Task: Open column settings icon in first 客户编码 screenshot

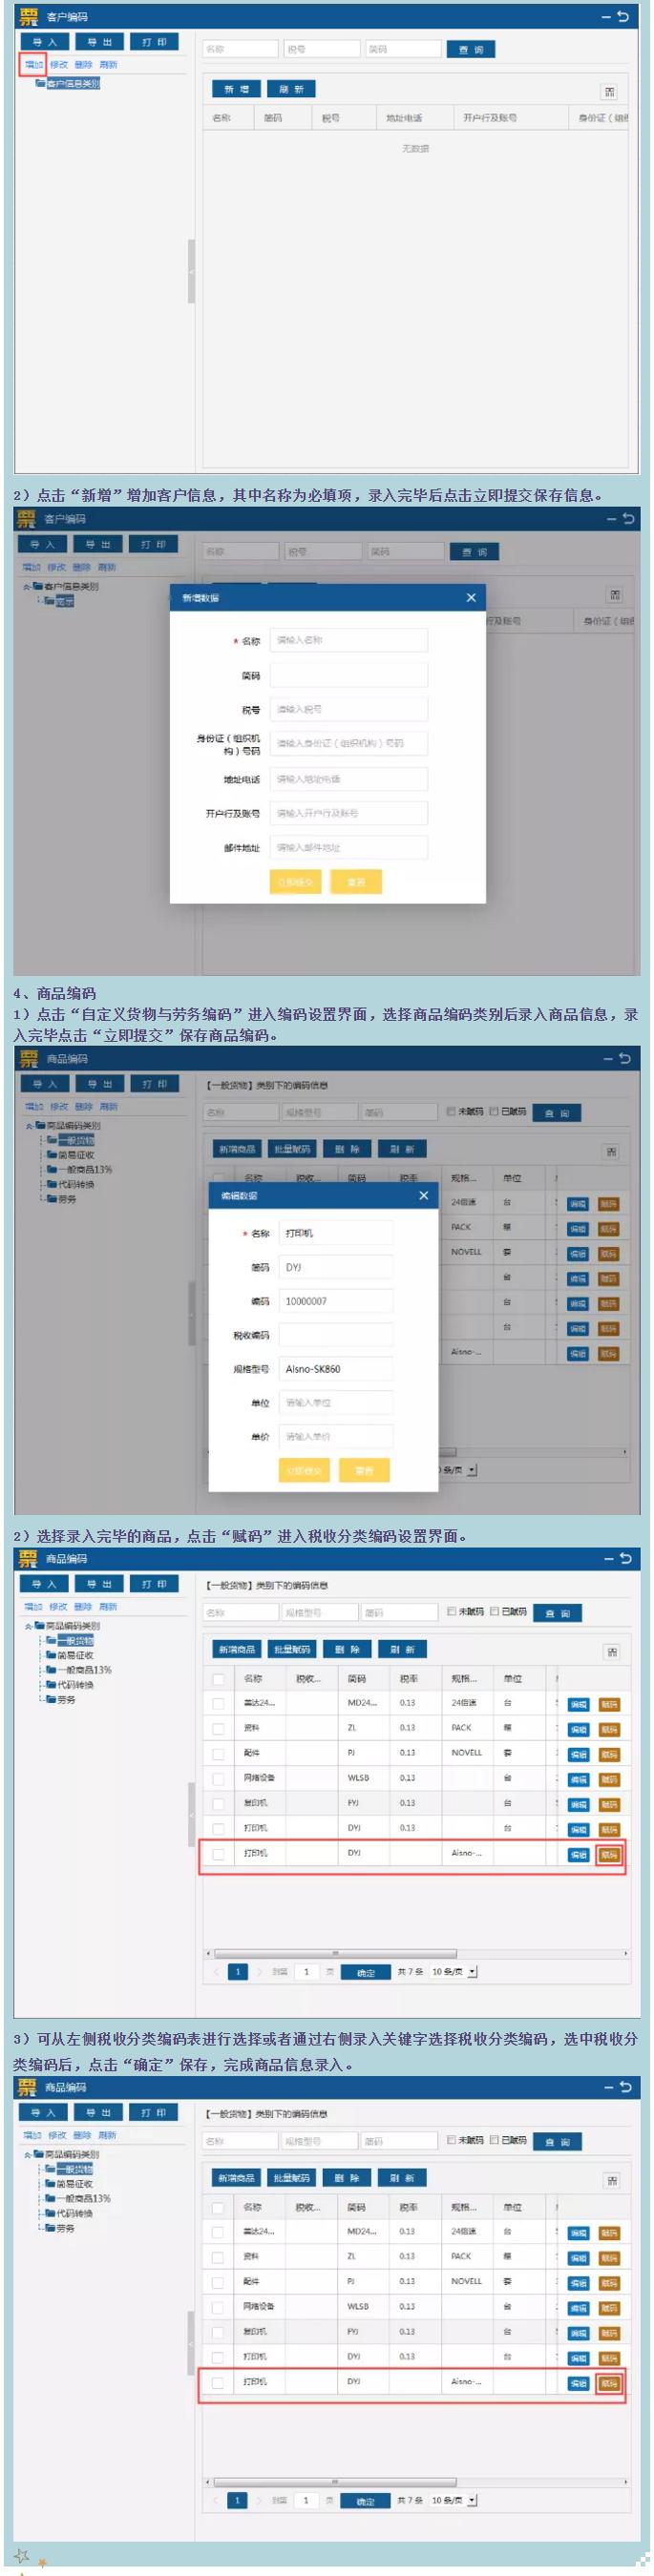Action: coord(609,91)
